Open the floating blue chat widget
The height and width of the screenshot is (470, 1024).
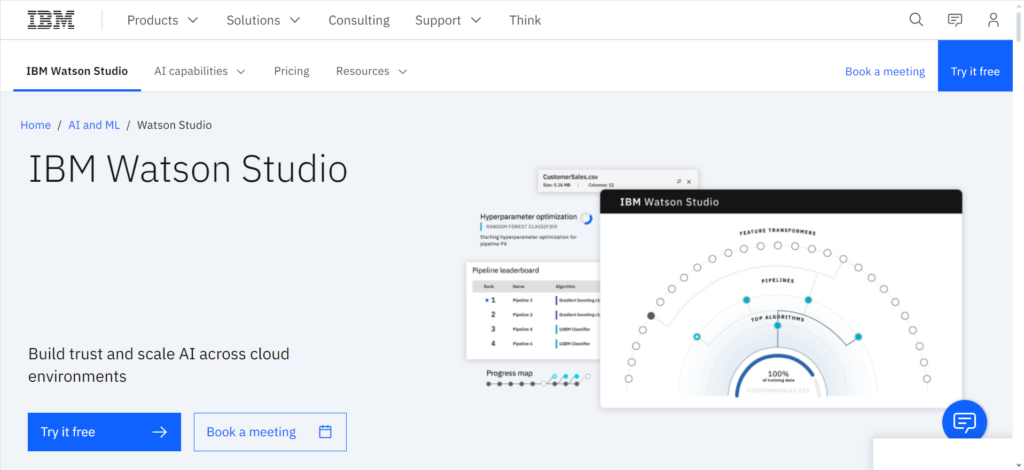pos(964,421)
